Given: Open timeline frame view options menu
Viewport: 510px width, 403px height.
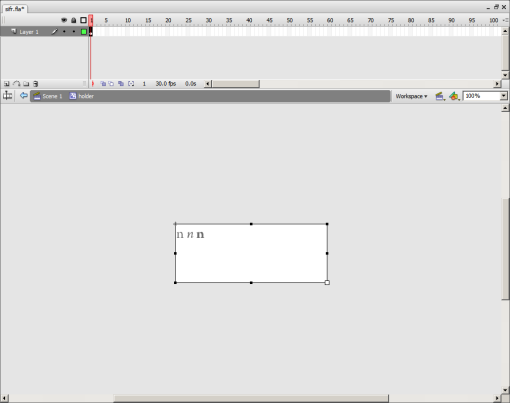Looking at the screenshot, I should pos(505,20).
